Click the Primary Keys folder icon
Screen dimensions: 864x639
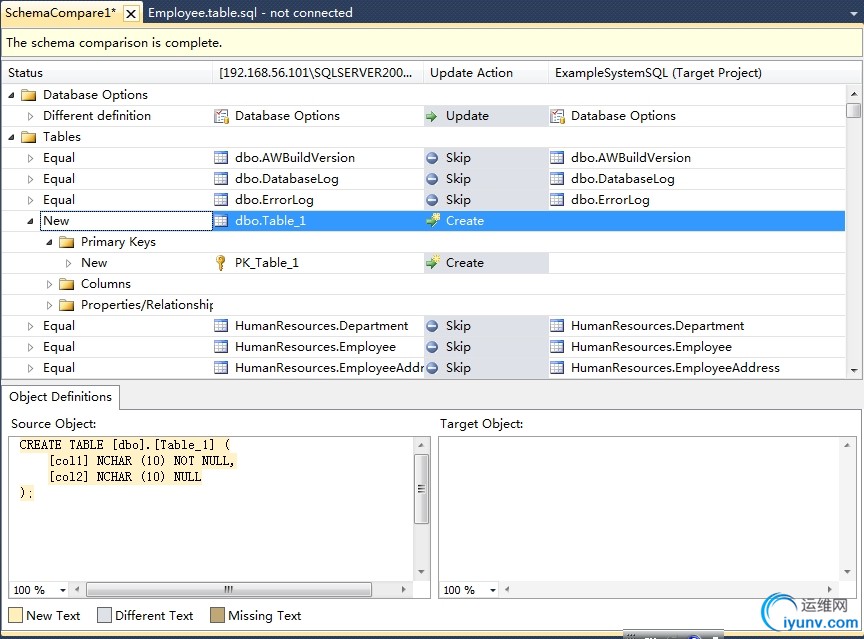point(67,242)
